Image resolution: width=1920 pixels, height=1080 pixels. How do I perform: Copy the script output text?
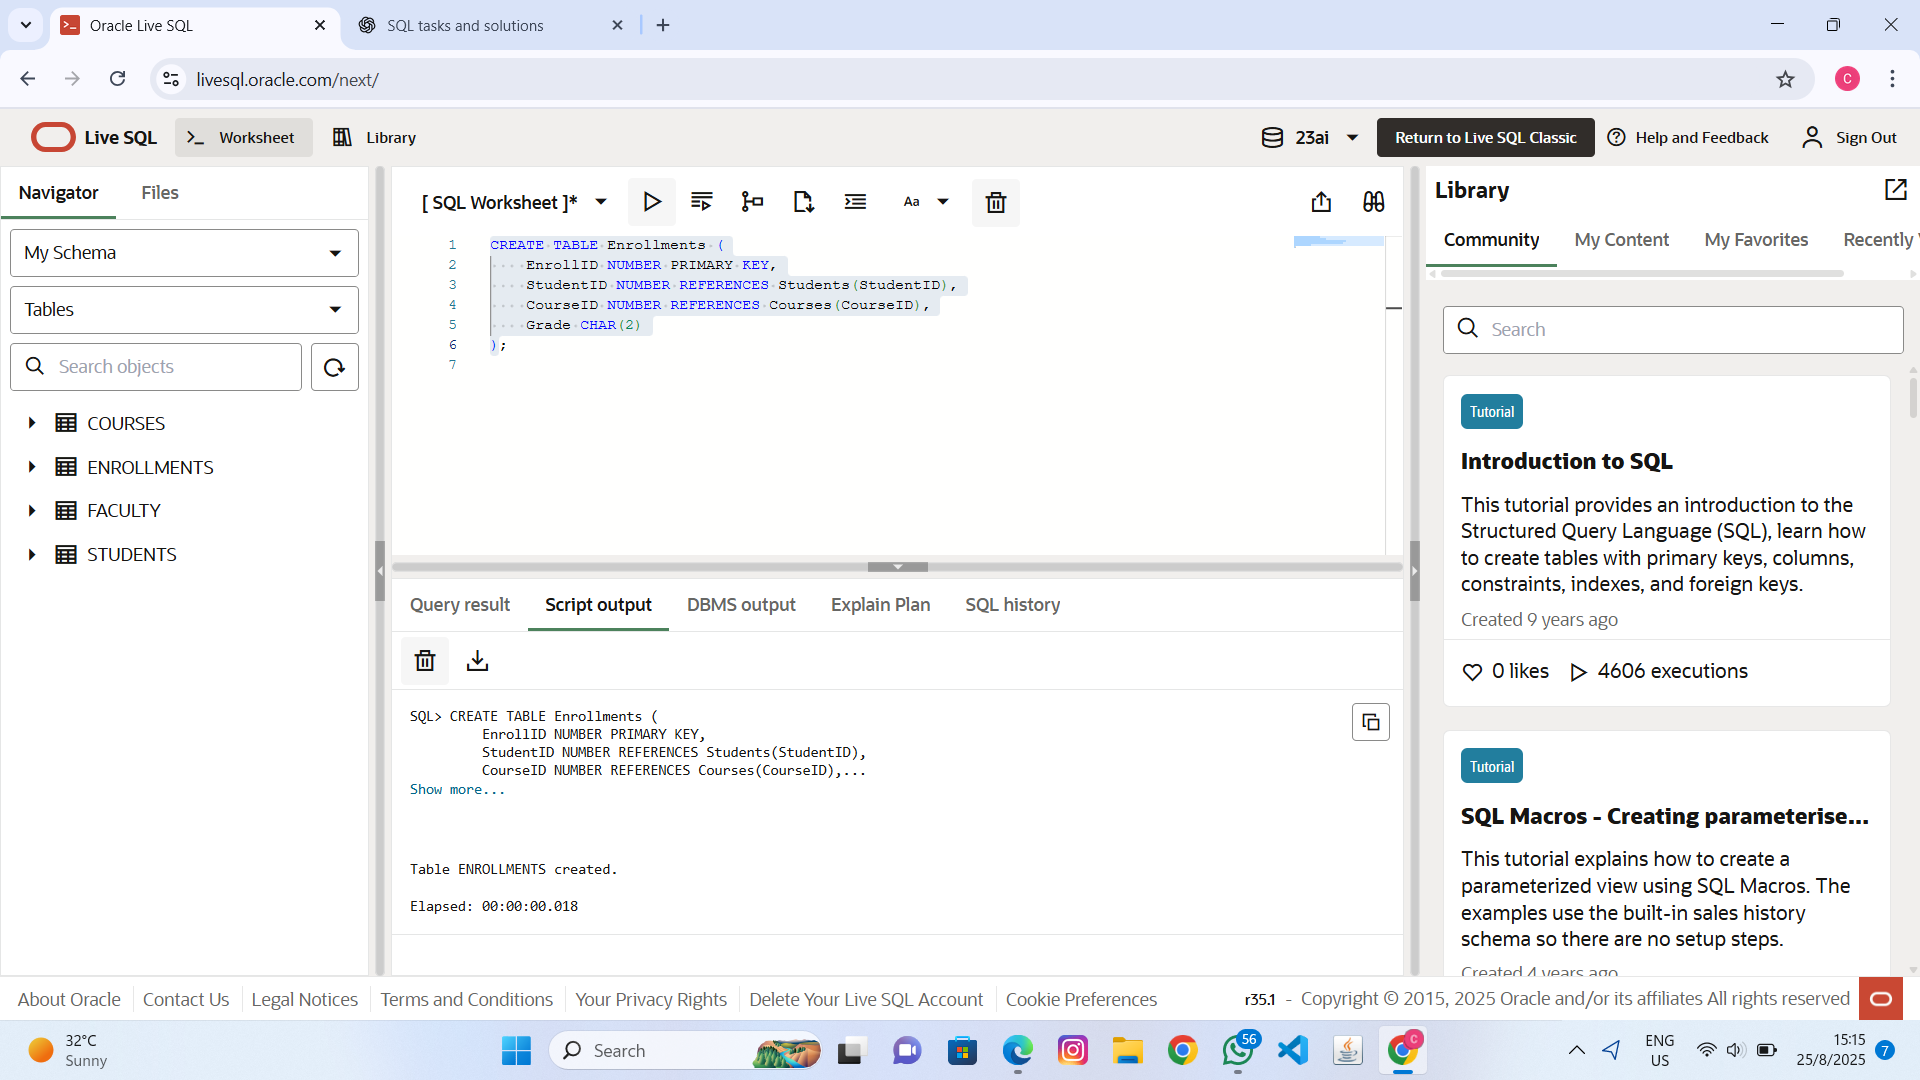[x=1370, y=722]
